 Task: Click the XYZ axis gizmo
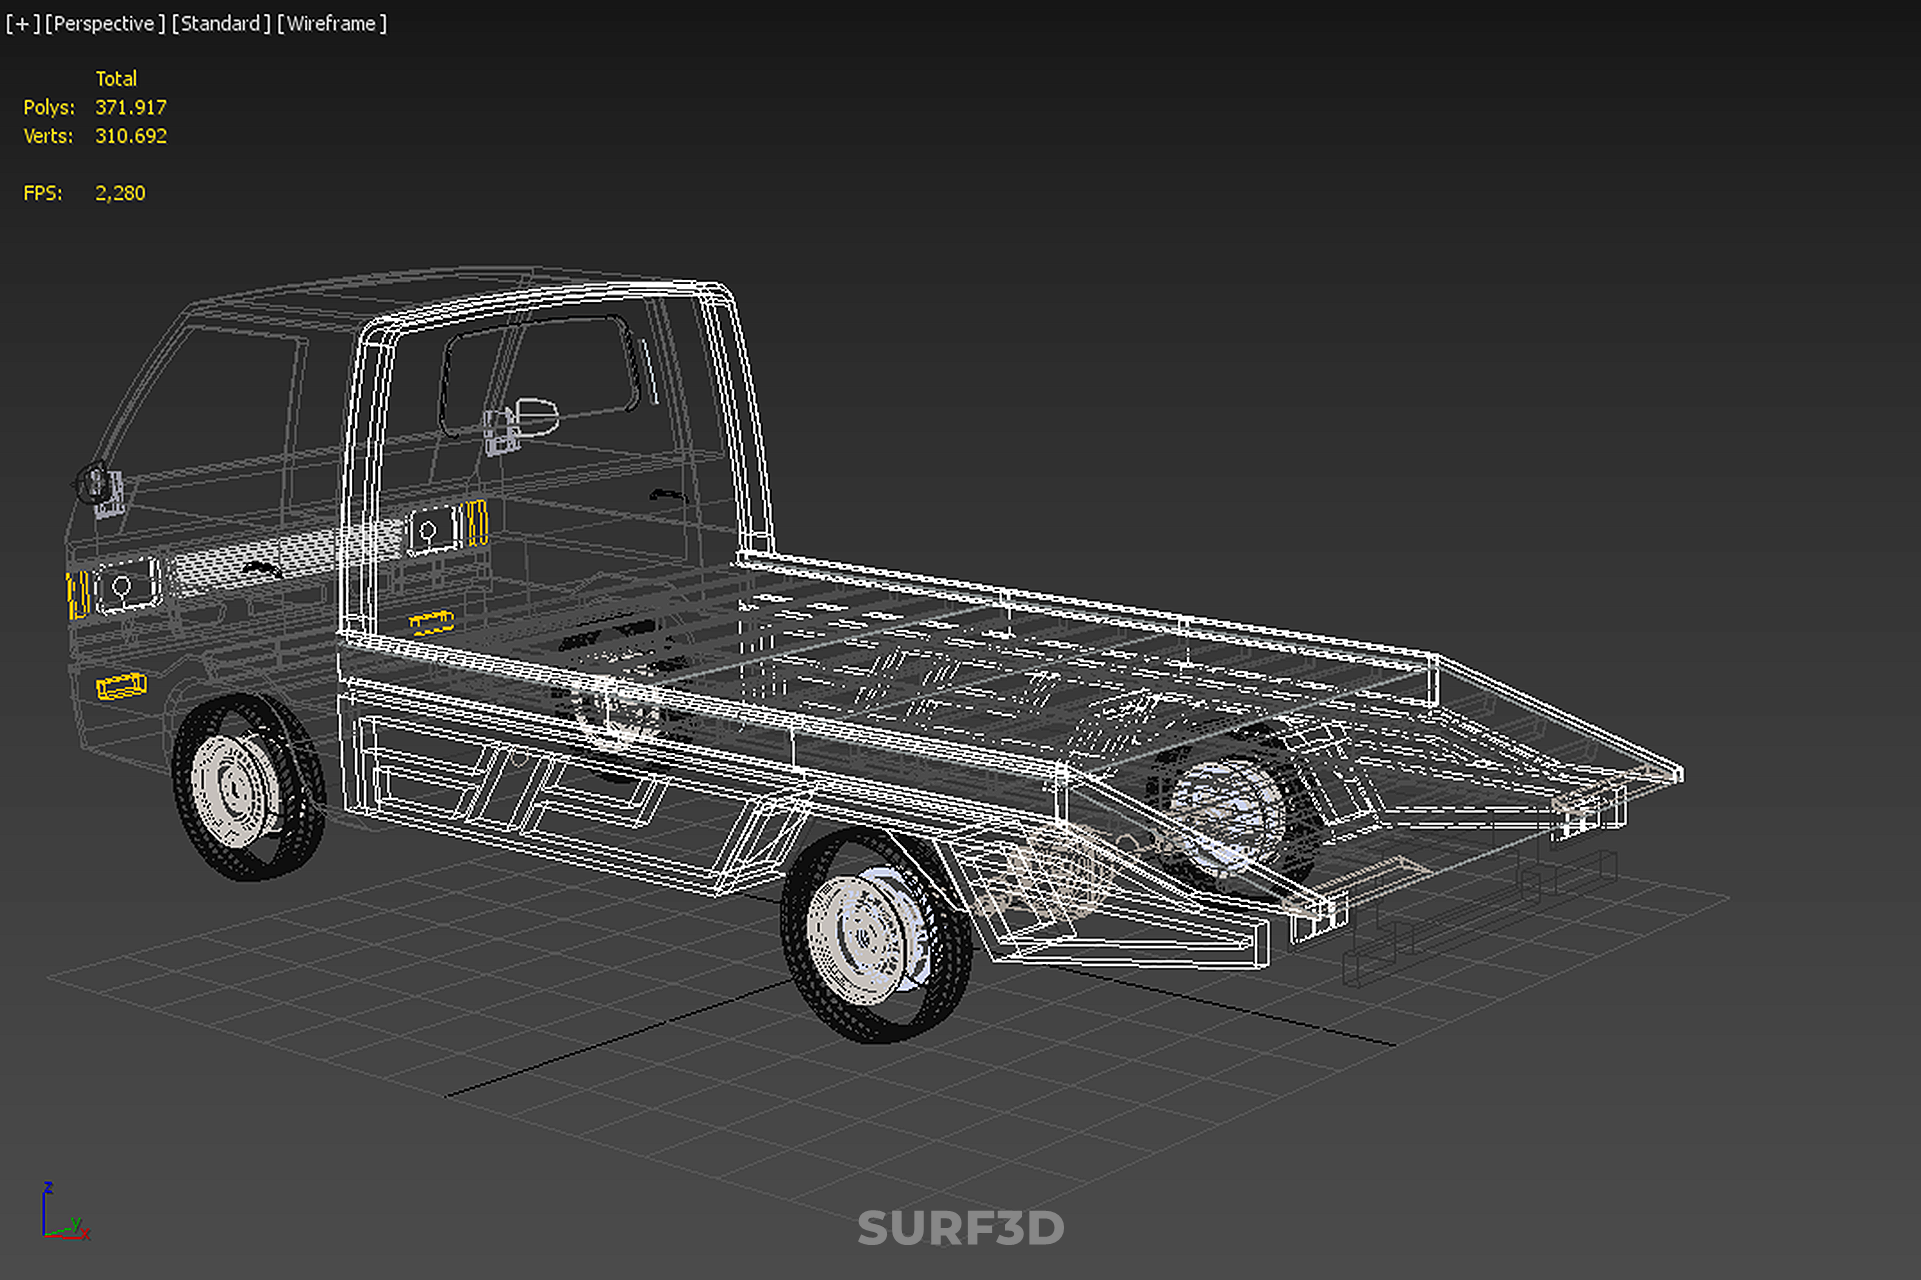tap(62, 1214)
